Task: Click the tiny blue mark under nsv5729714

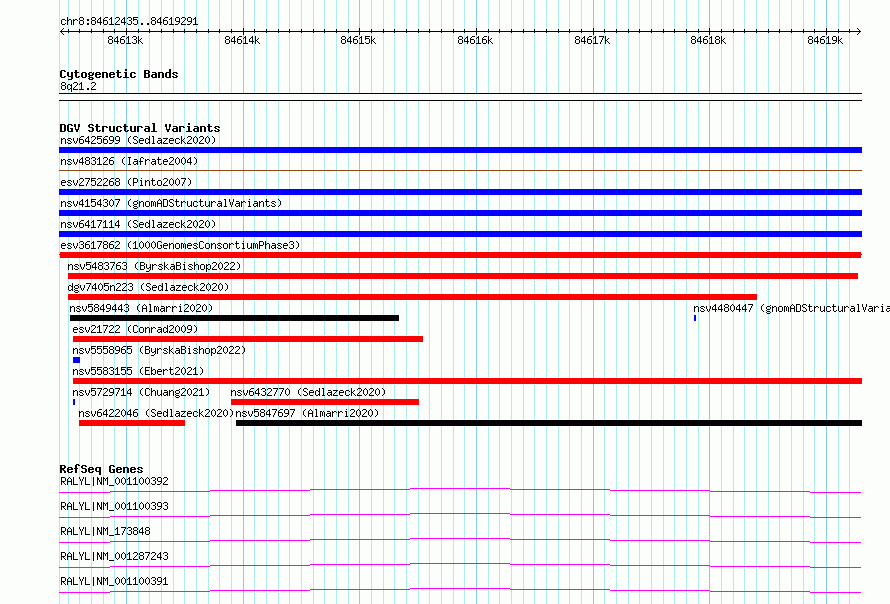Action: (x=74, y=402)
